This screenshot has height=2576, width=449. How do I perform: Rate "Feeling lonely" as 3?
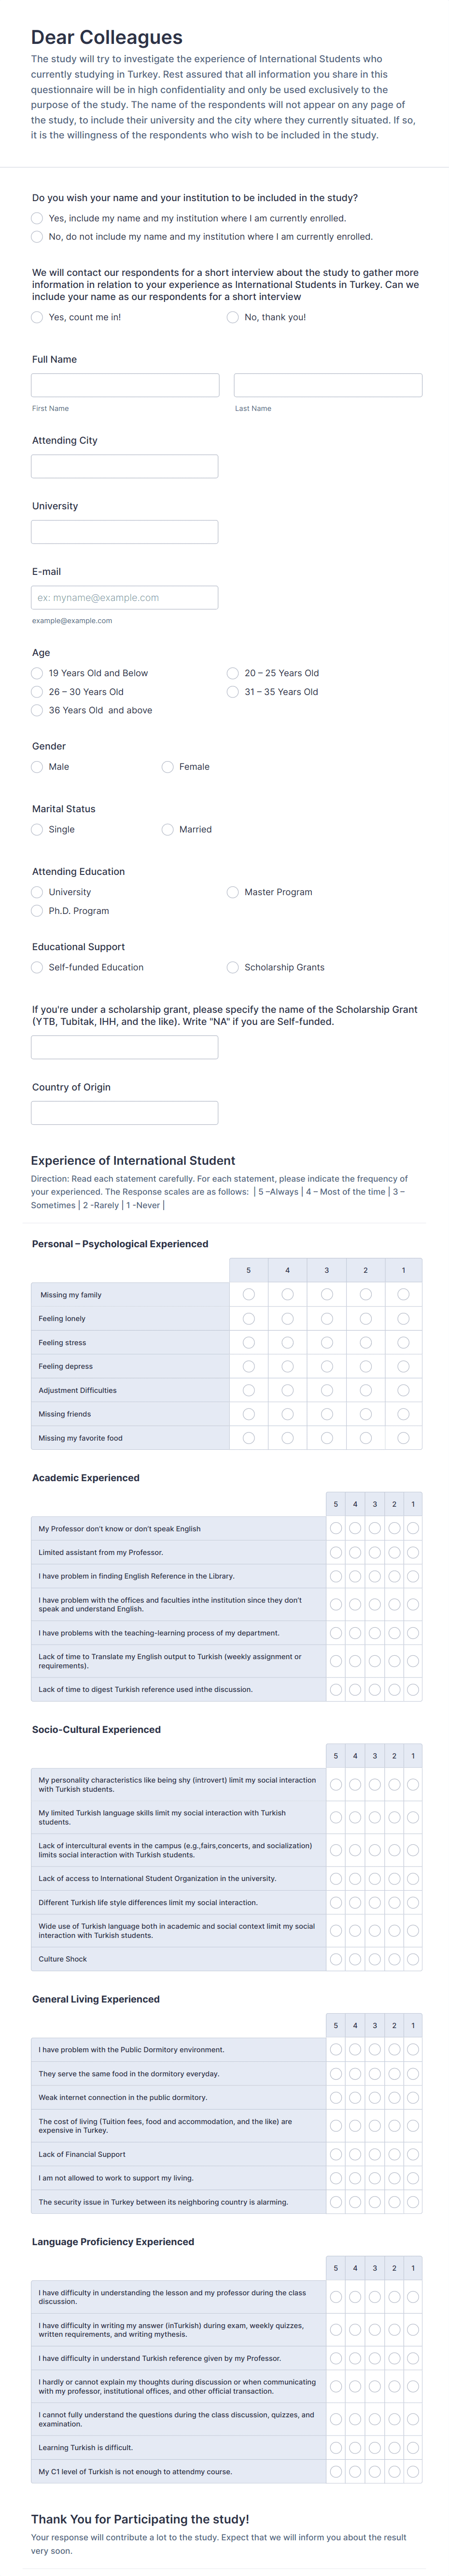(x=325, y=1318)
